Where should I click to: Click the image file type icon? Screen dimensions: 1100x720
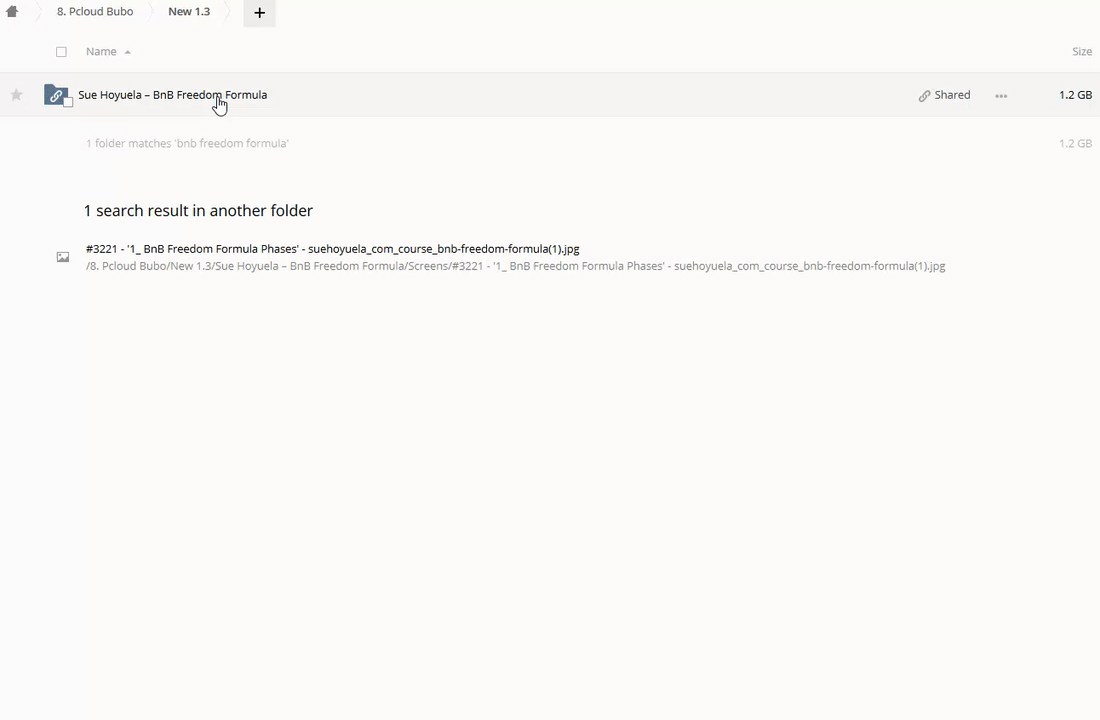pos(63,258)
